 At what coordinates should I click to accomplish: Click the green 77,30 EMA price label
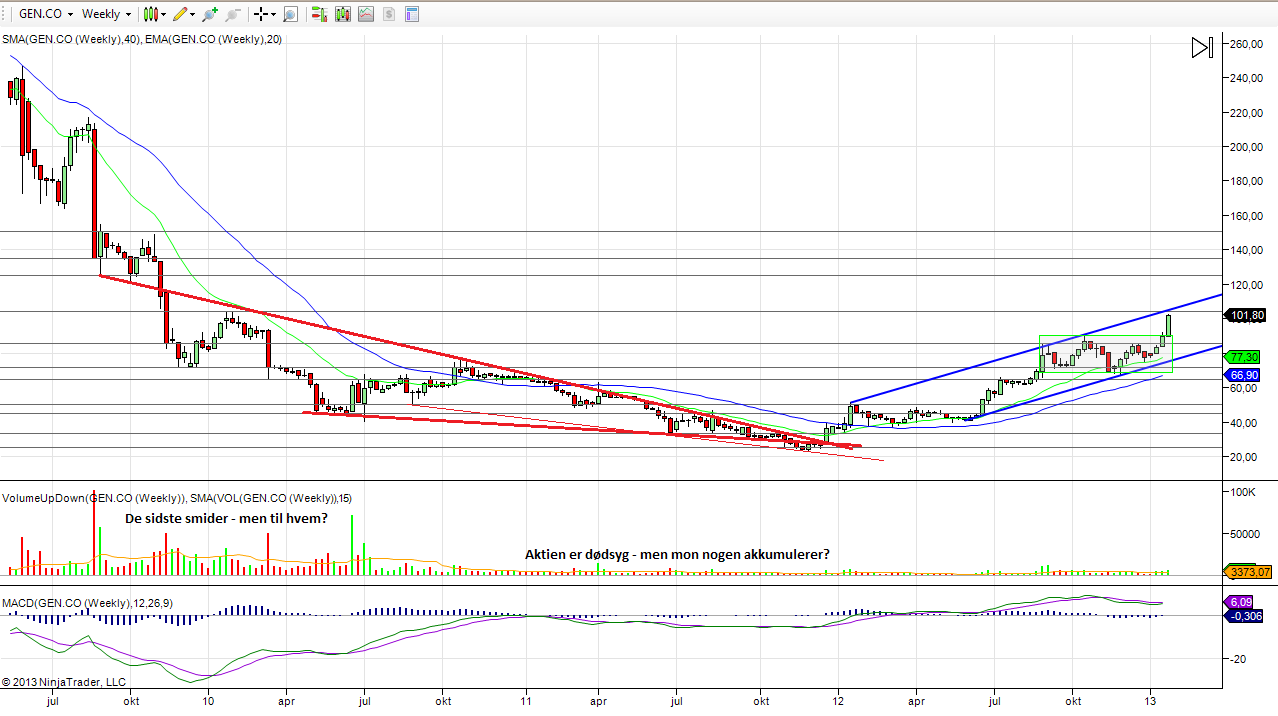pyautogui.click(x=1243, y=357)
